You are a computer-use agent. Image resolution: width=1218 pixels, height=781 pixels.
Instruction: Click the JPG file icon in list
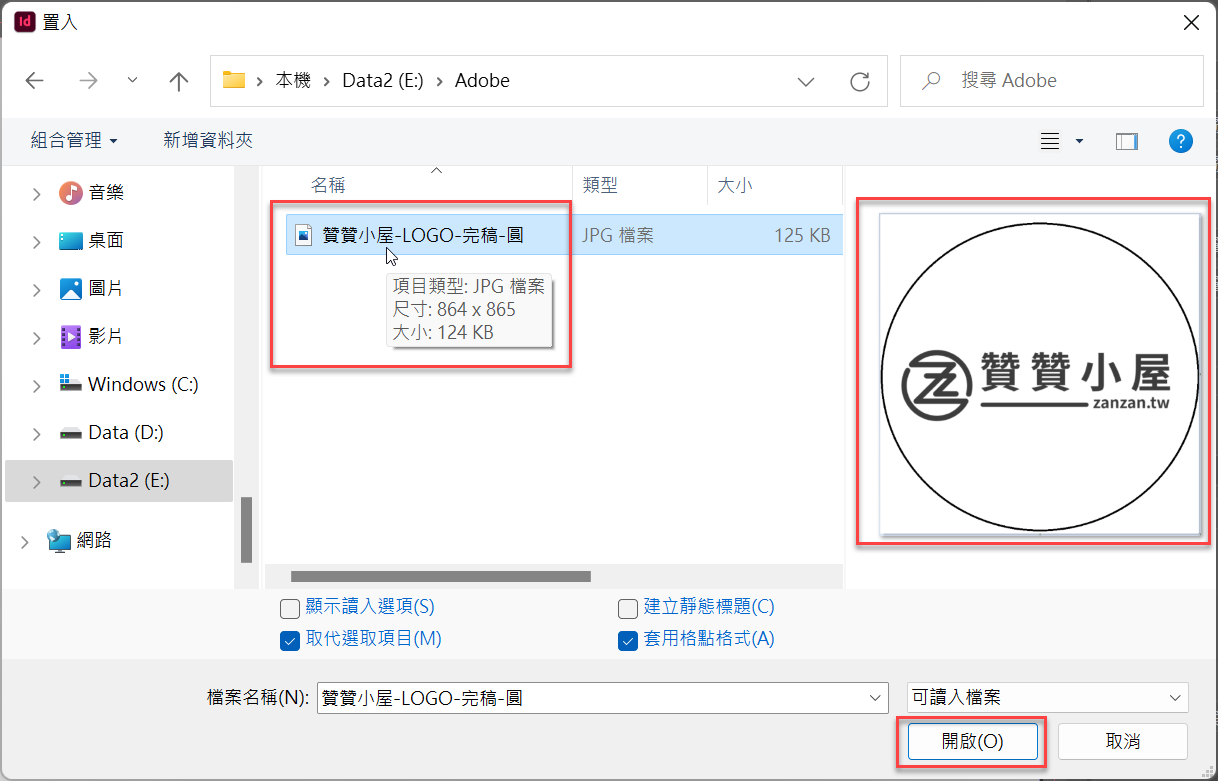304,236
